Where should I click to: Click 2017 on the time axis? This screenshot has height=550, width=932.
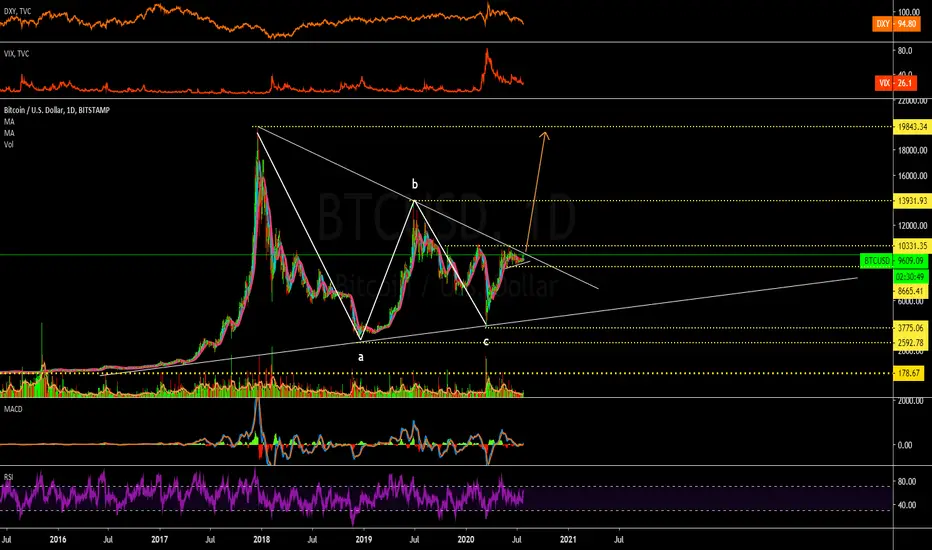pyautogui.click(x=159, y=540)
